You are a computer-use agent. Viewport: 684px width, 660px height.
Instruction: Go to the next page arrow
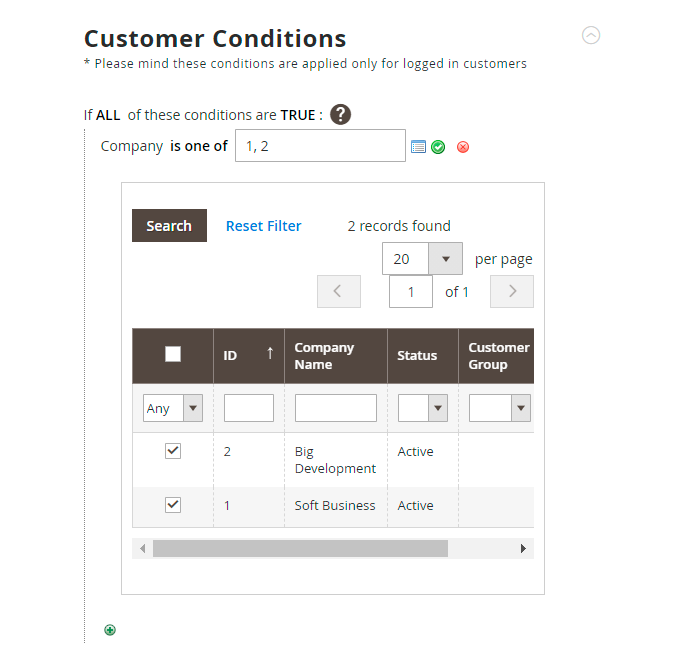pos(512,292)
